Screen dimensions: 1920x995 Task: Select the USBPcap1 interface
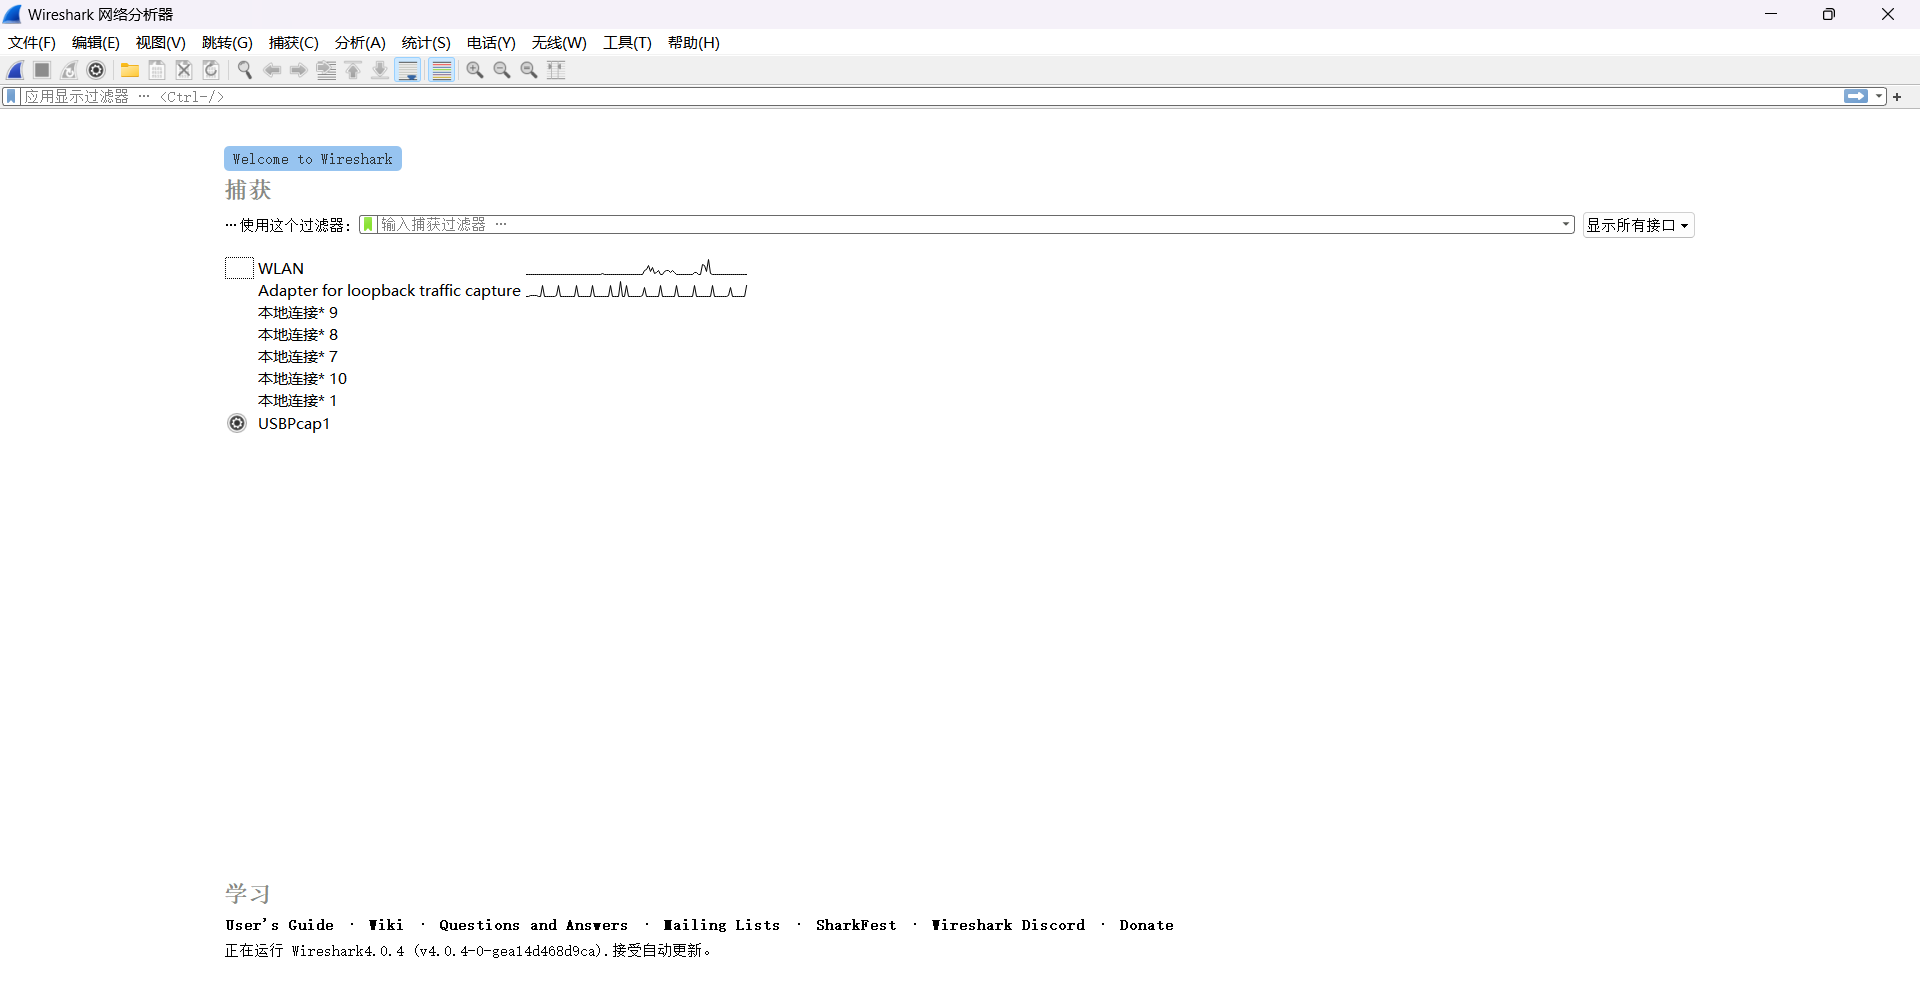294,424
